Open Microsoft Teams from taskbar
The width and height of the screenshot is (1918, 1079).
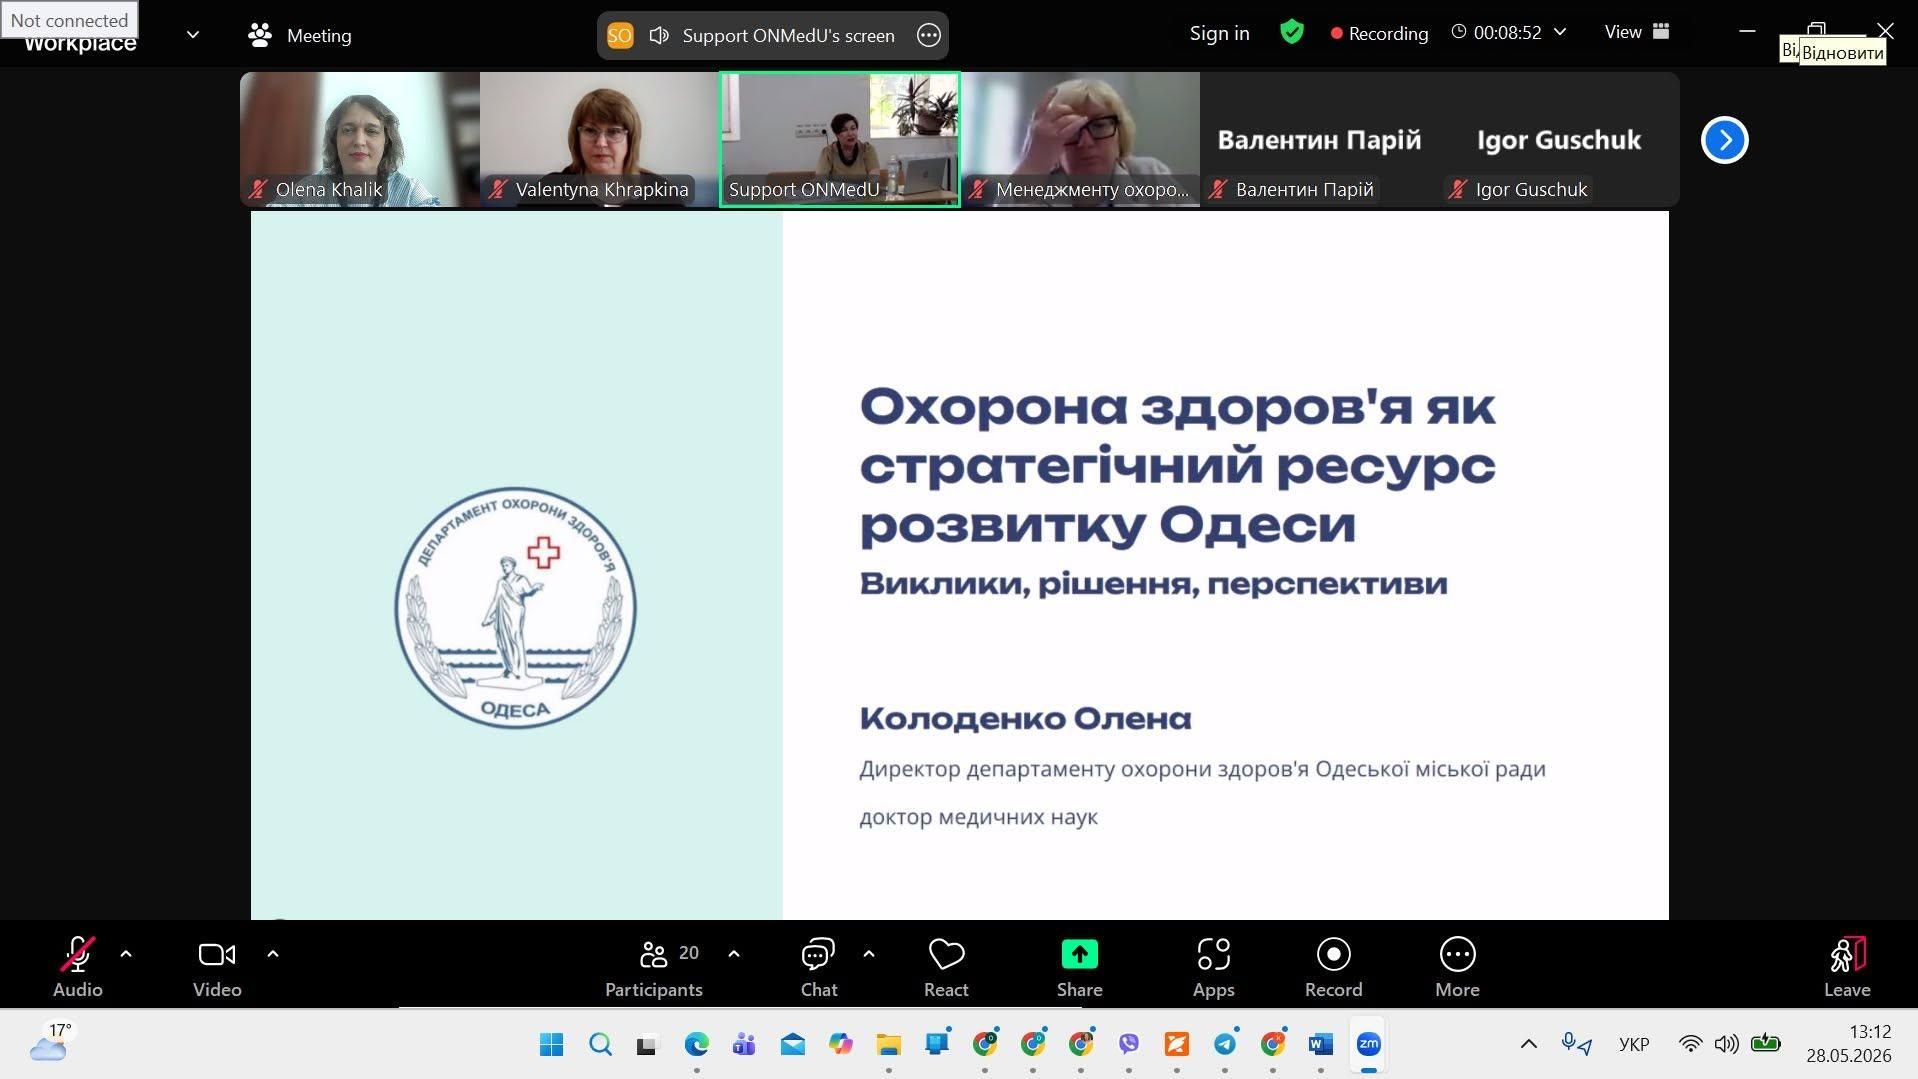pyautogui.click(x=743, y=1044)
